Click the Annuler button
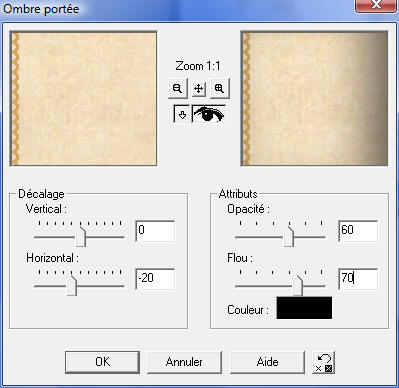Viewport: 399px width, 388px height. pos(184,362)
